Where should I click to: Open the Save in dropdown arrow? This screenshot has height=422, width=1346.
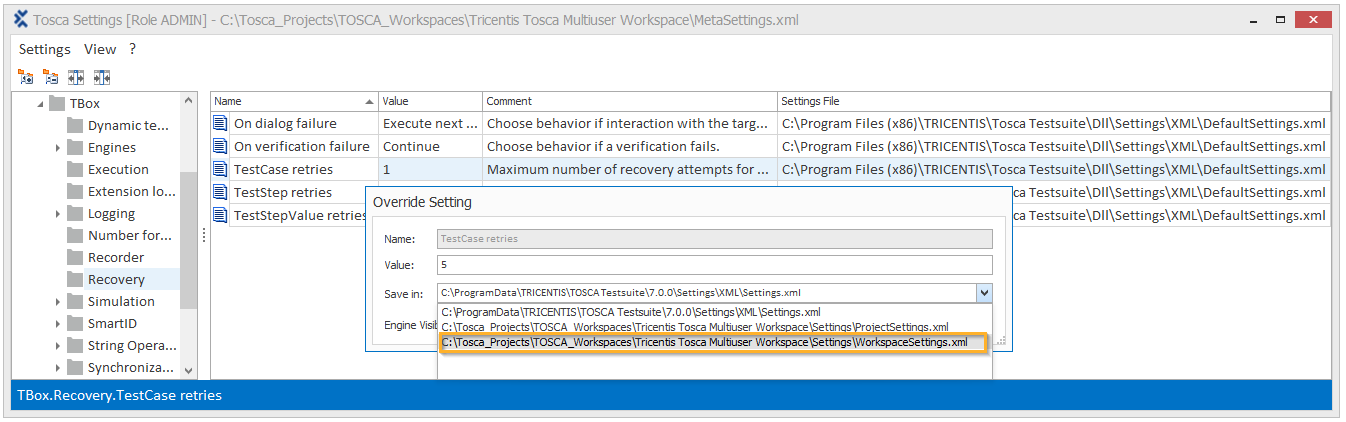point(984,293)
